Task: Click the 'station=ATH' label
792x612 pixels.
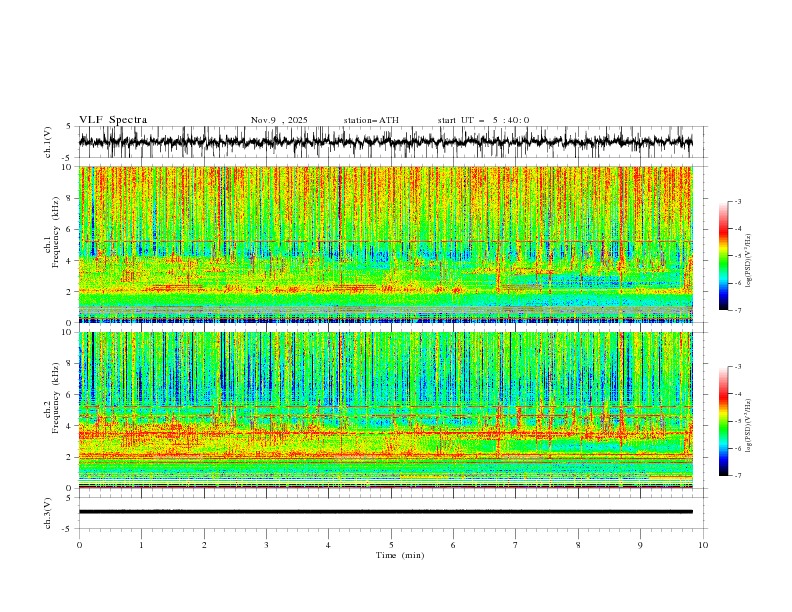Action: (371, 120)
